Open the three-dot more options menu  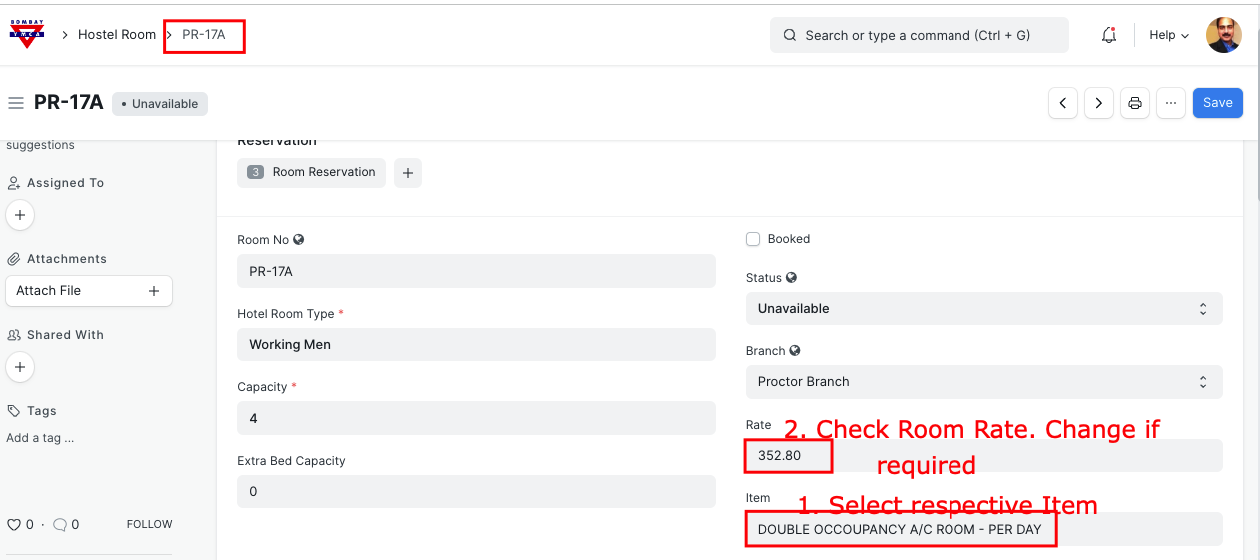click(1171, 103)
